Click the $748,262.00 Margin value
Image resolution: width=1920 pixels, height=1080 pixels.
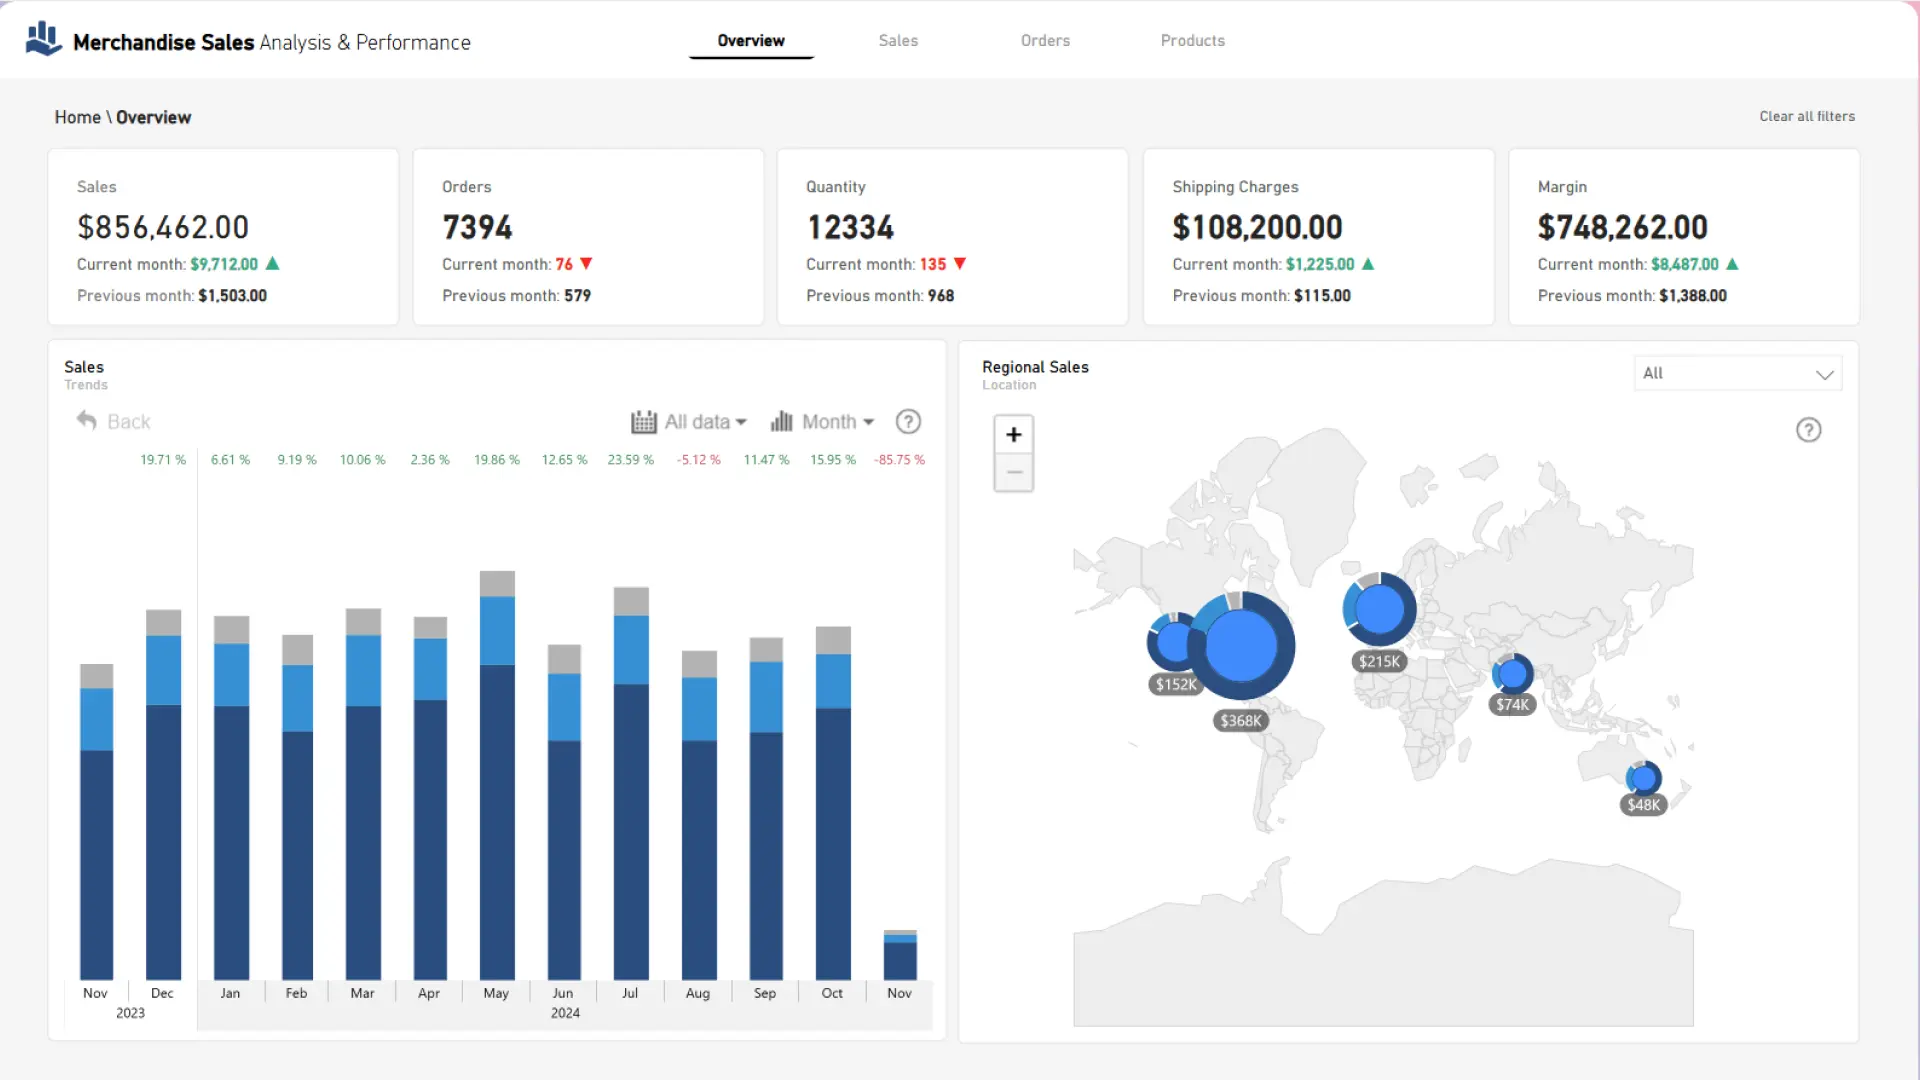[1622, 227]
